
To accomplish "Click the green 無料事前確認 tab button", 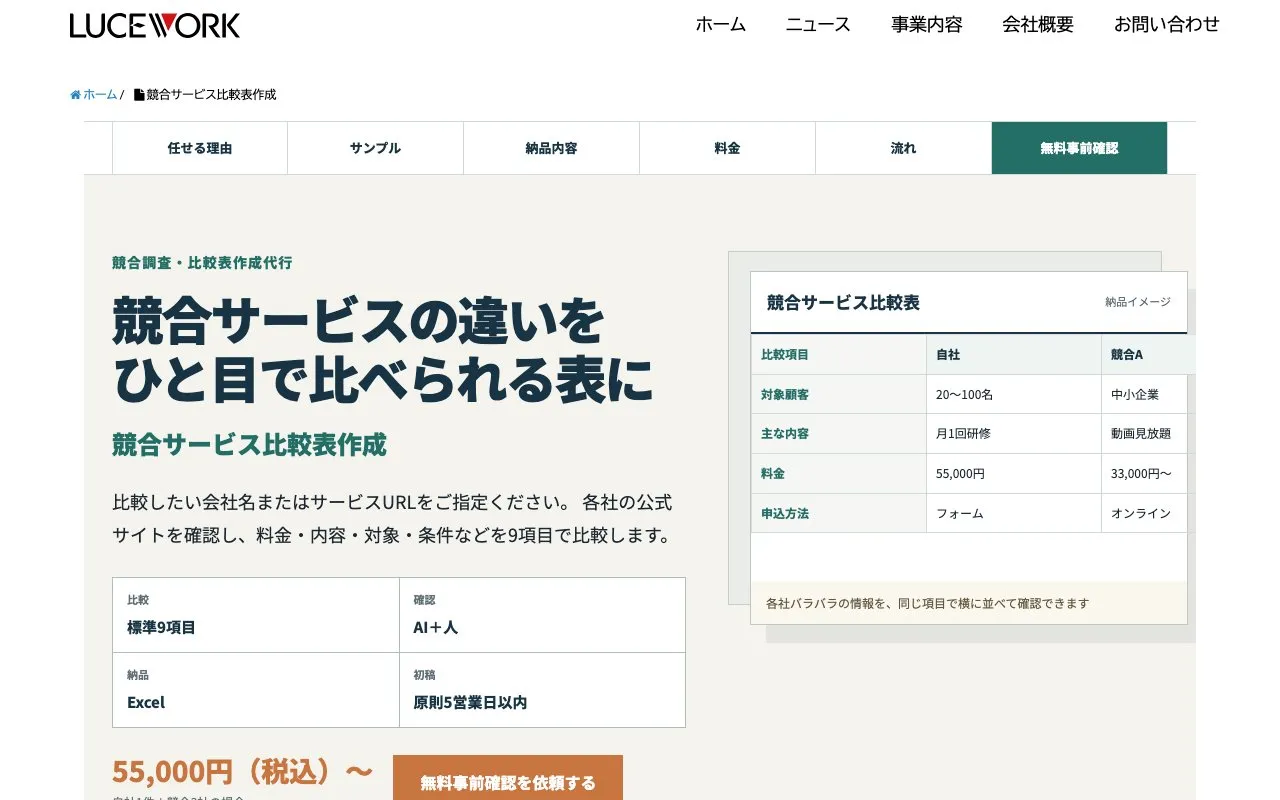I will coord(1080,148).
